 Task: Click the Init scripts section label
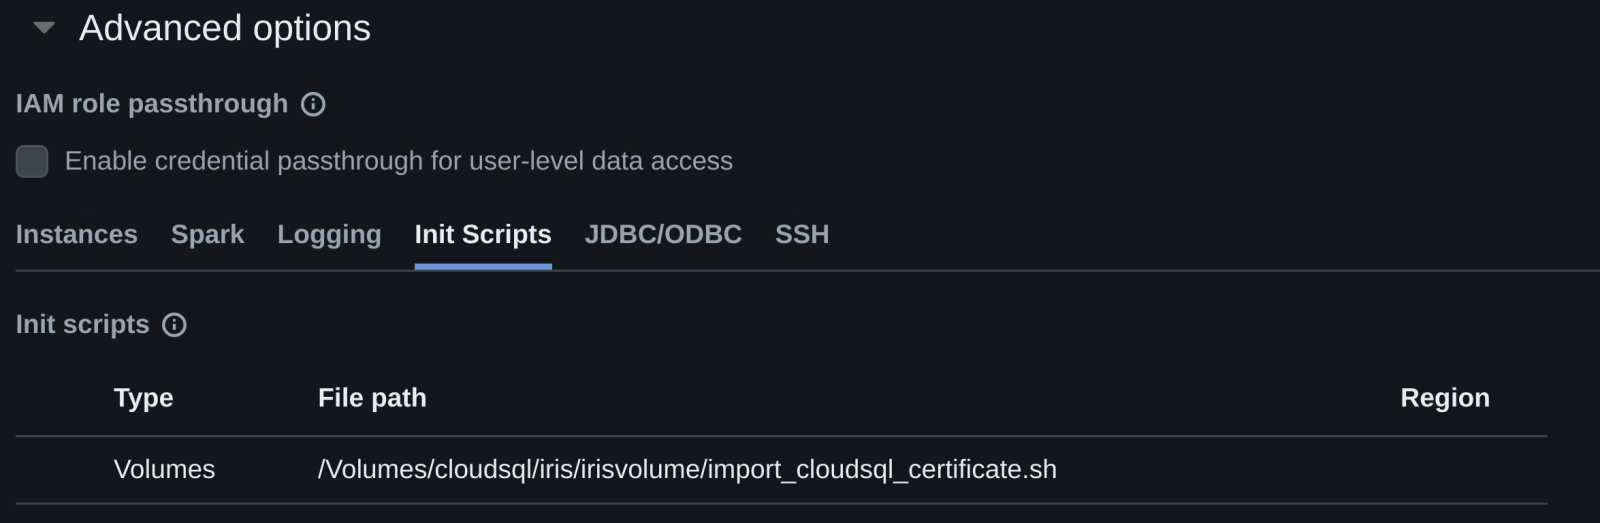[83, 325]
